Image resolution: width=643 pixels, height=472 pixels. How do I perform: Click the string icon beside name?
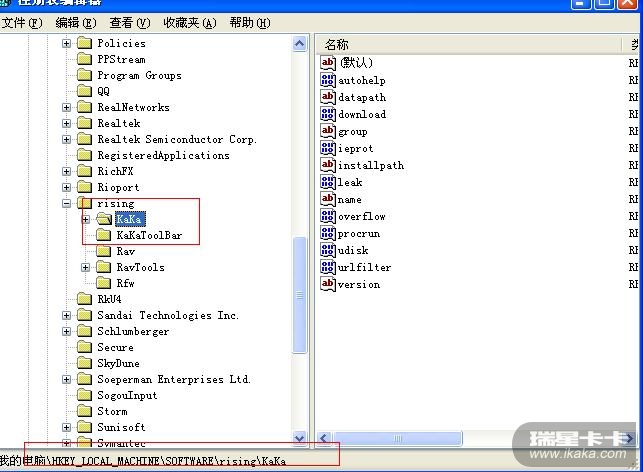click(328, 199)
